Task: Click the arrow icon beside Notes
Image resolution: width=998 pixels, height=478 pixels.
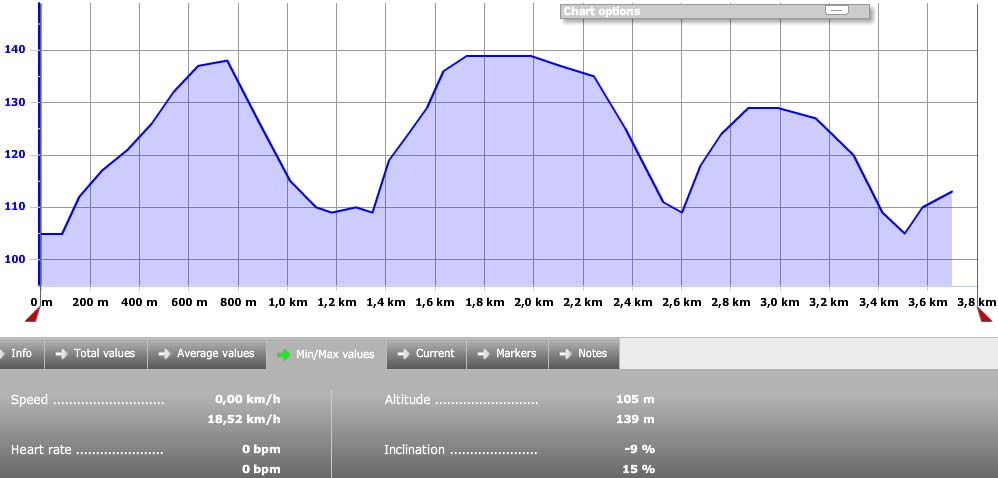Action: point(565,354)
